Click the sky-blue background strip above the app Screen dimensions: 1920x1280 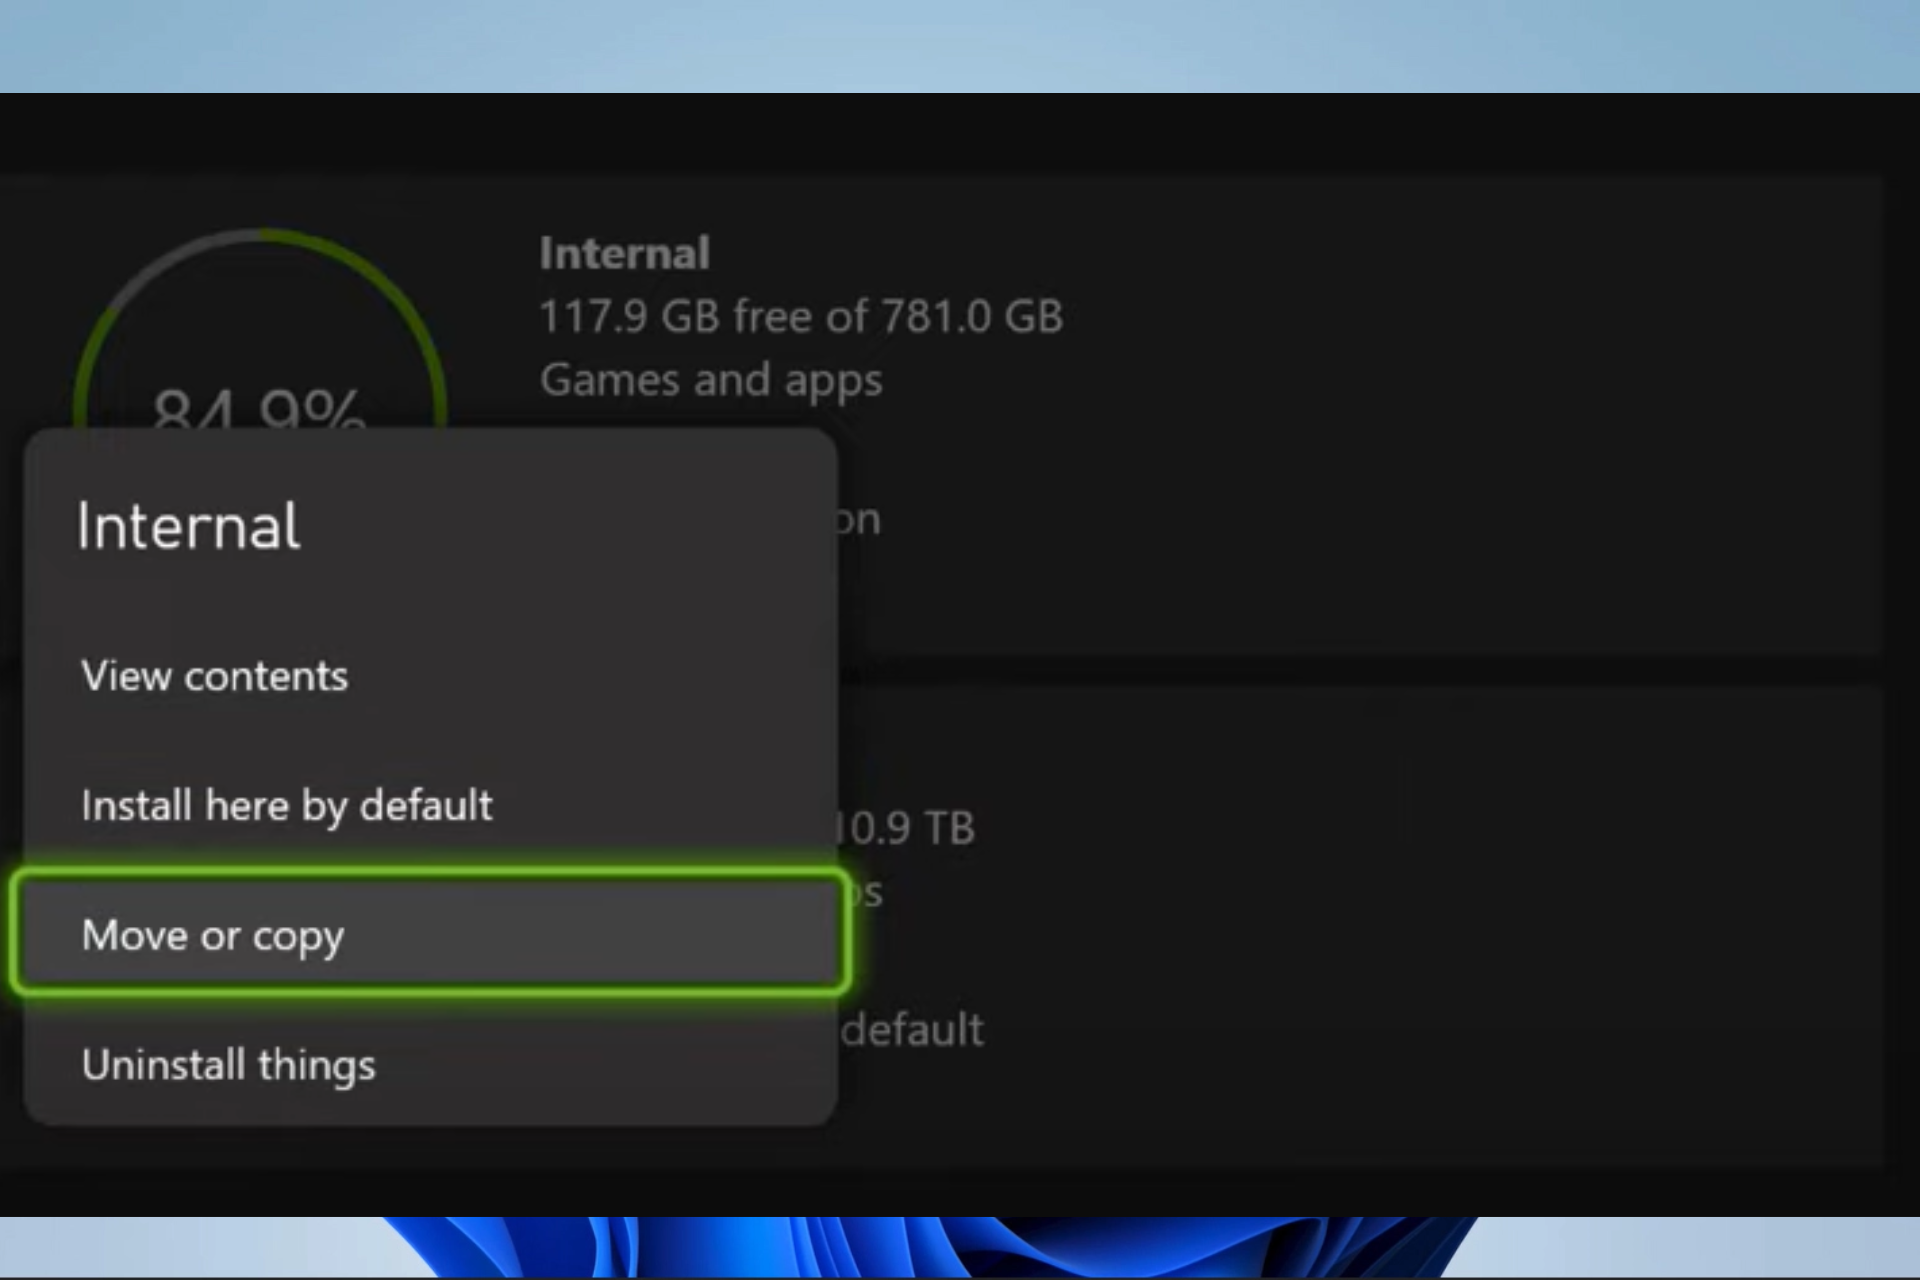(960, 46)
